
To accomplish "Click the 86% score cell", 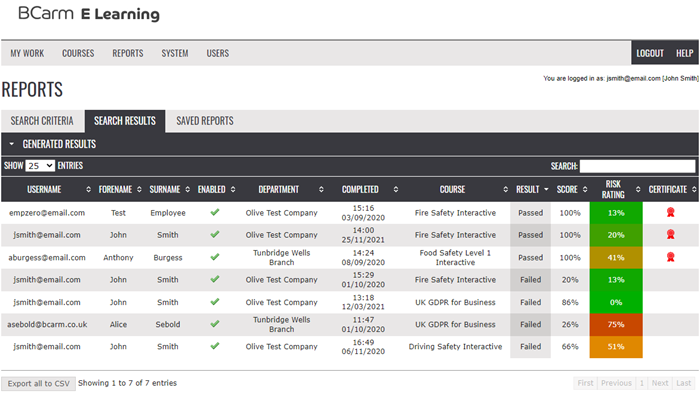I will [x=570, y=302].
